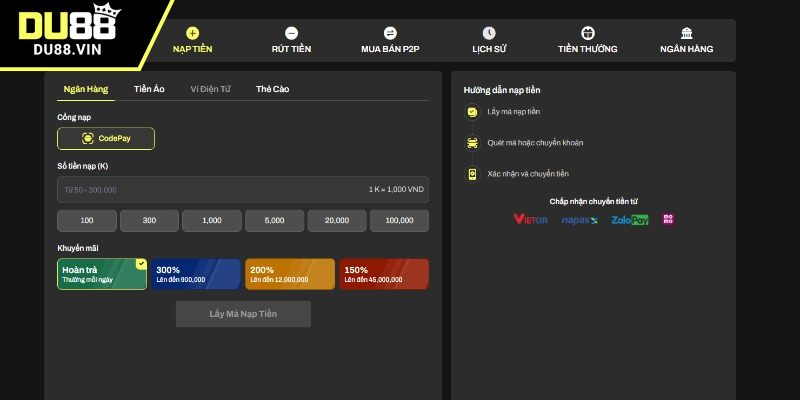Click the Rút Tiền minus icon
The width and height of the screenshot is (800, 400).
coord(291,33)
